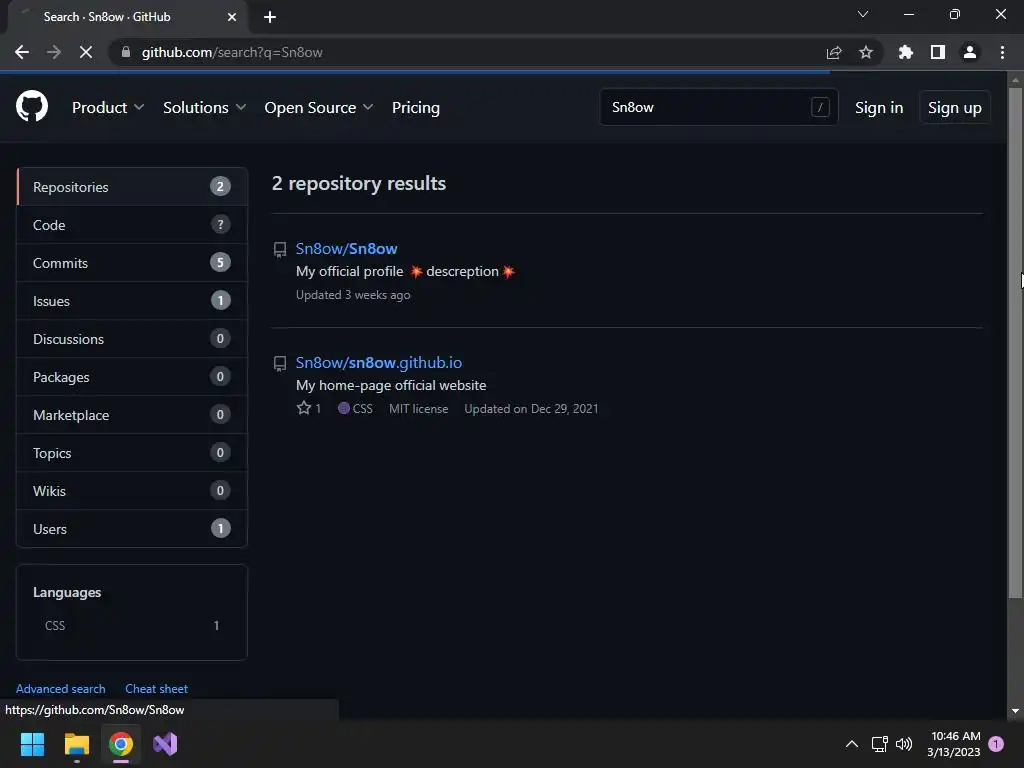Toggle the browser side panel icon
This screenshot has width=1024, height=768.
(938, 52)
